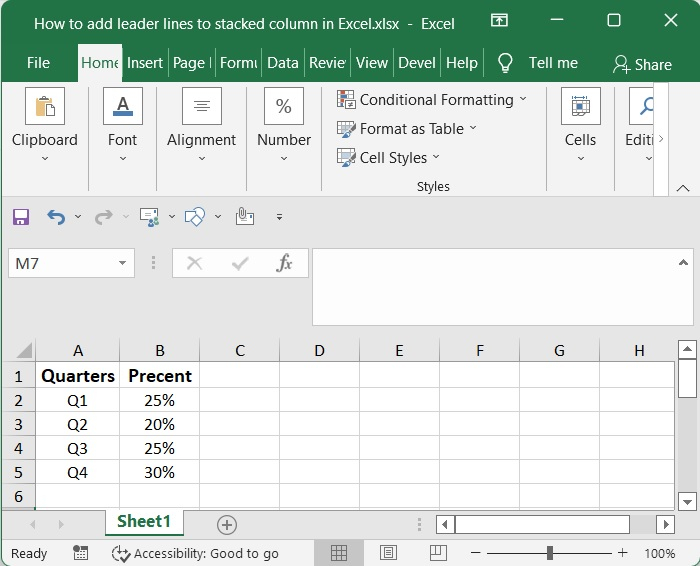
Task: Click the Insert Function fx icon
Action: (285, 263)
